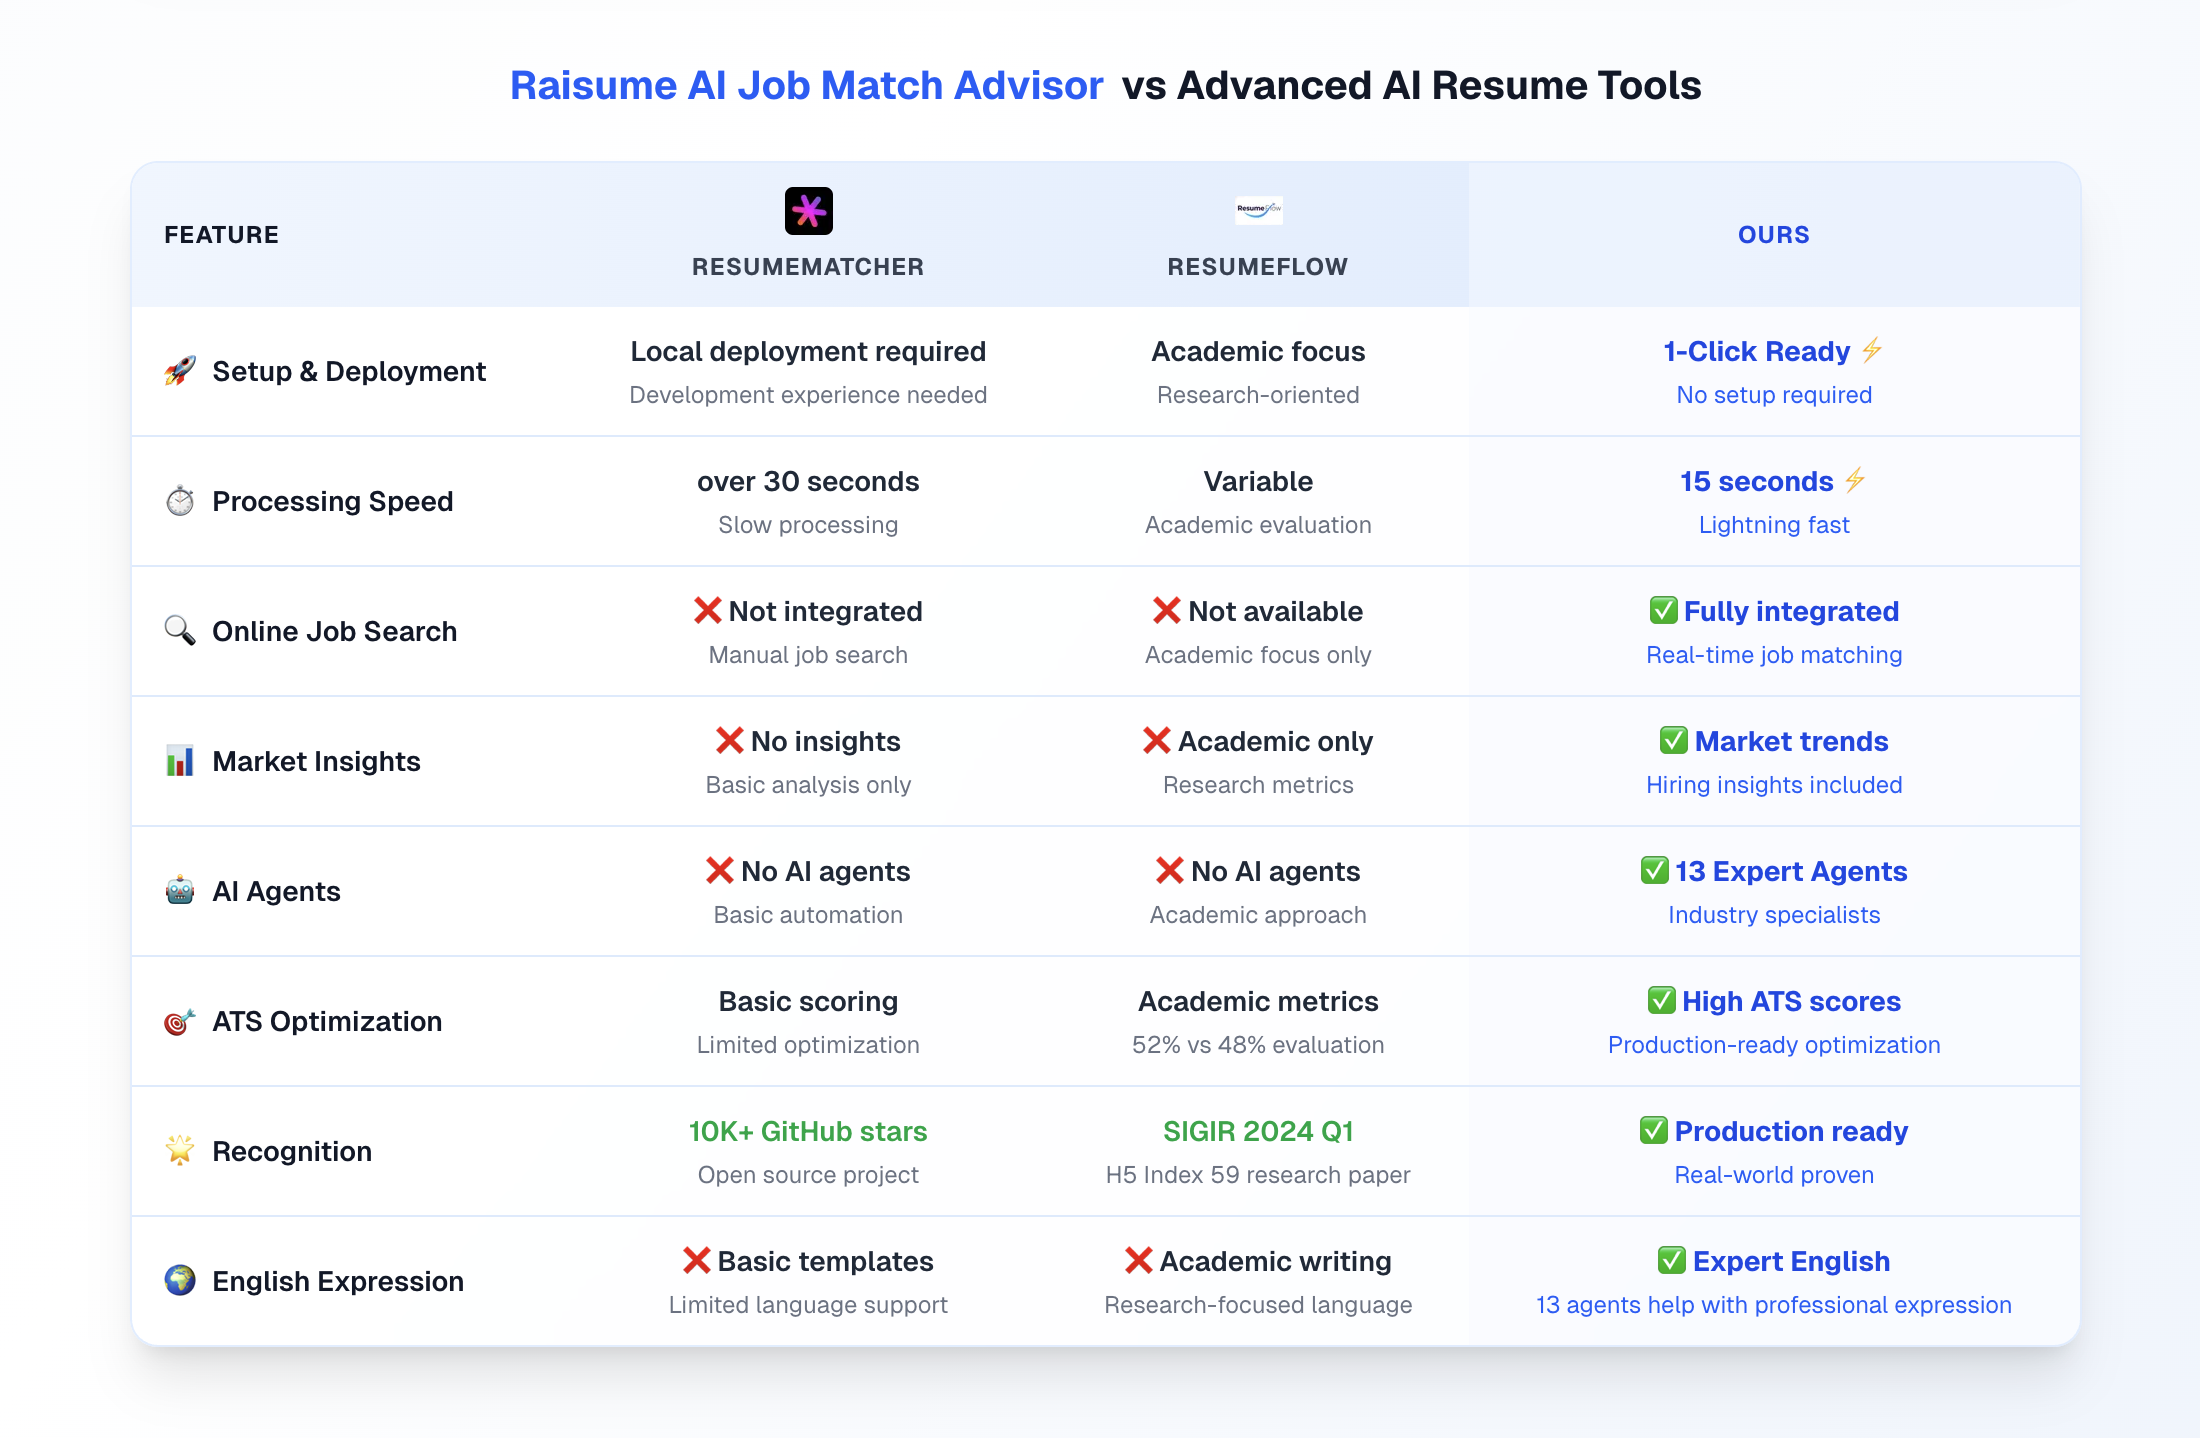The width and height of the screenshot is (2200, 1438).
Task: Click the red X before Academic writing
Action: pyautogui.click(x=1138, y=1260)
